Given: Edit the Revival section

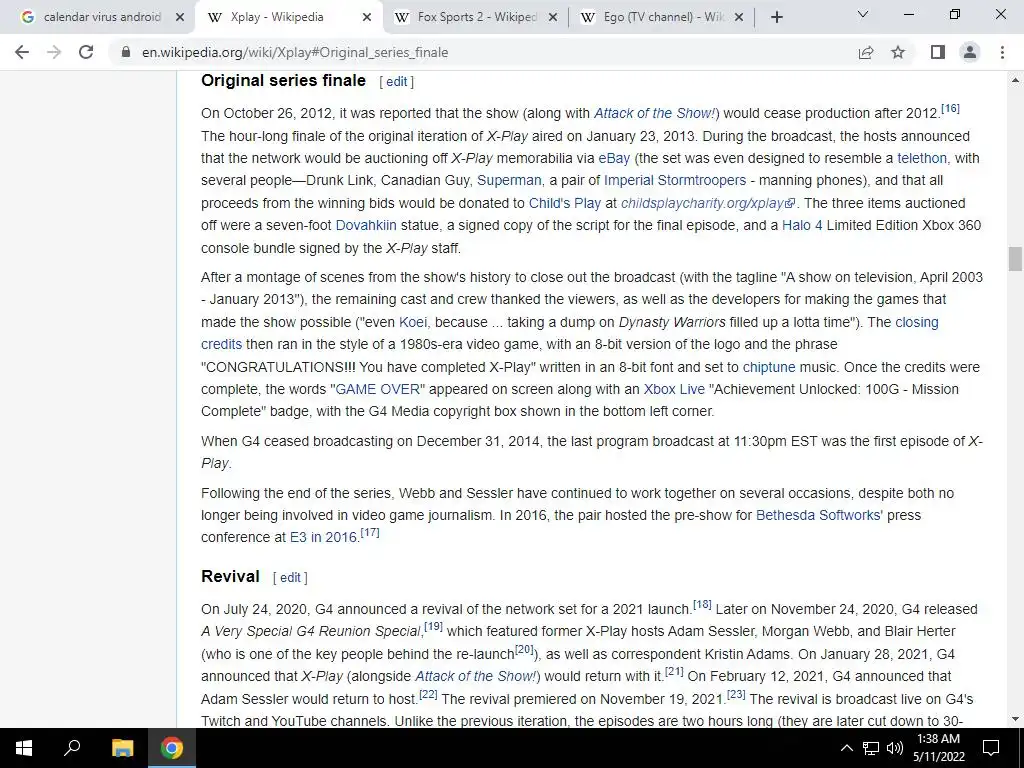Looking at the screenshot, I should tap(290, 577).
